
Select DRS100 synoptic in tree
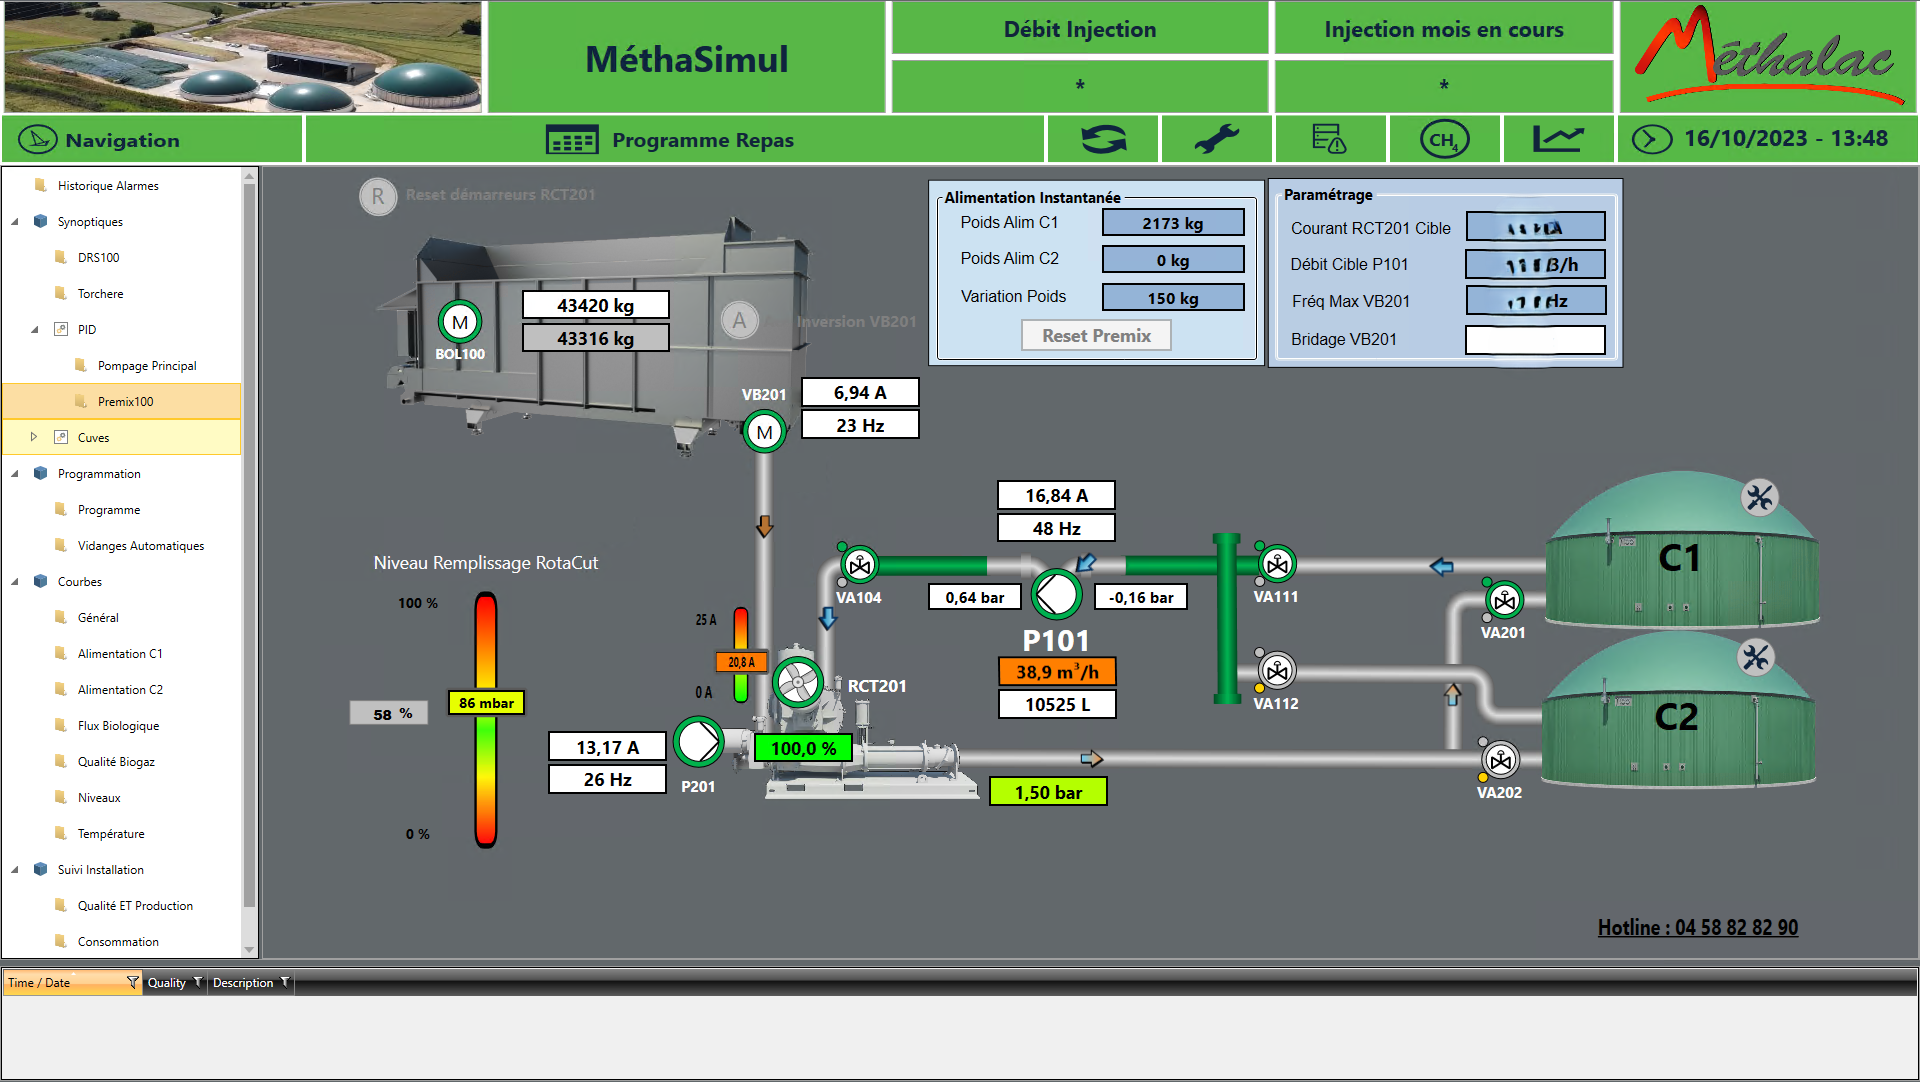[x=98, y=258]
